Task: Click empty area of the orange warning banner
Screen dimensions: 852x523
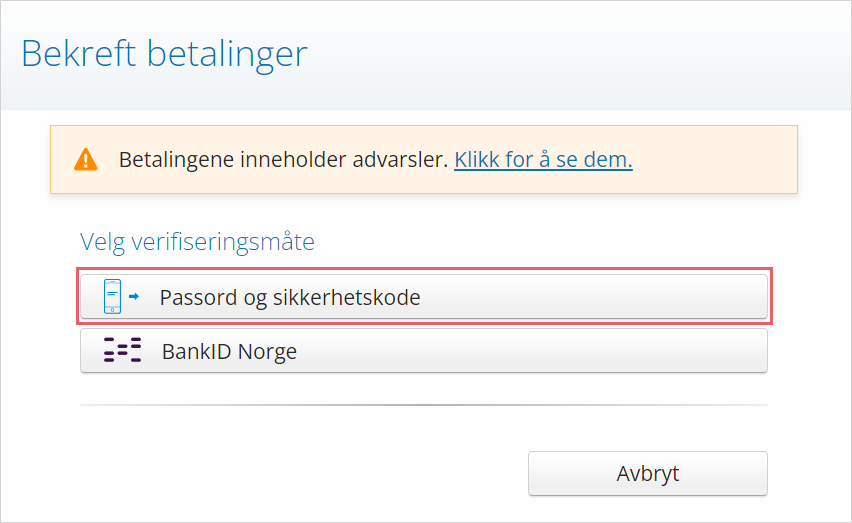Action: (x=715, y=160)
